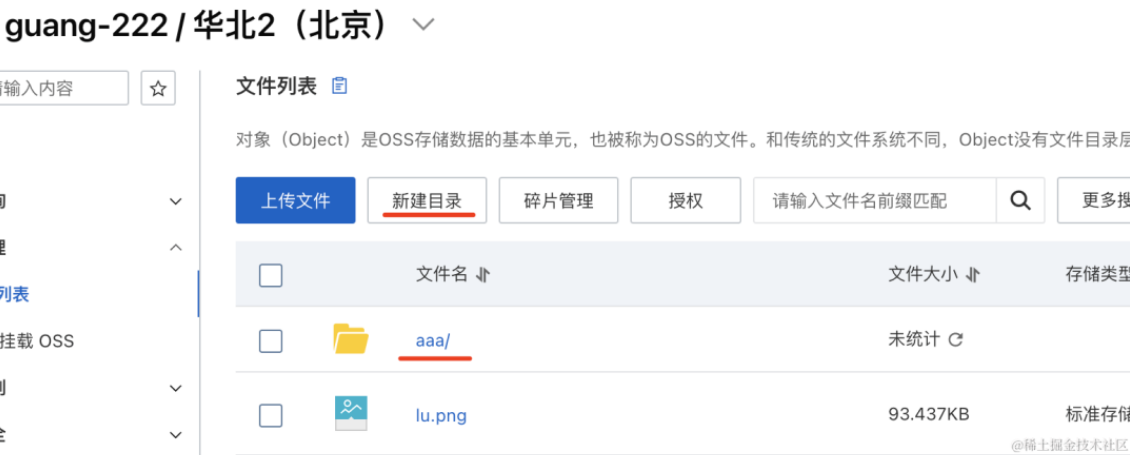Image resolution: width=1130 pixels, height=455 pixels.
Task: Click the magnifier search icon button
Action: (x=1020, y=200)
